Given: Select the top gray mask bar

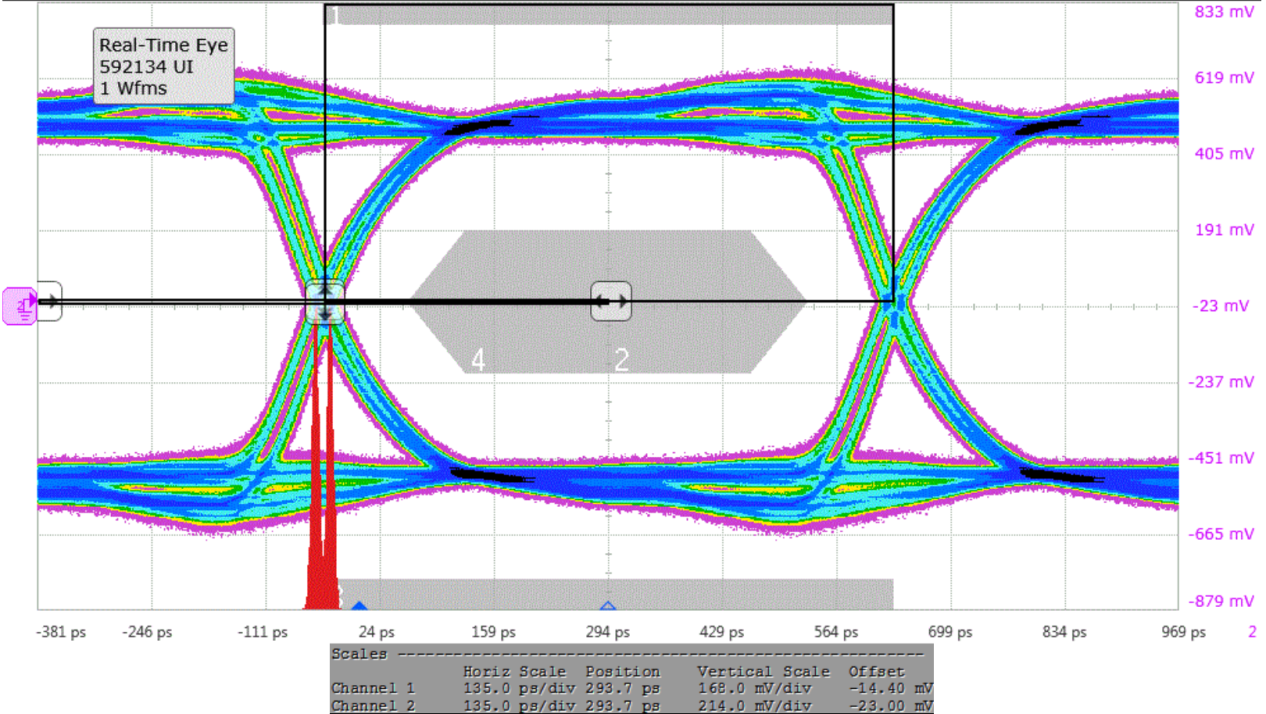Looking at the screenshot, I should pyautogui.click(x=609, y=15).
